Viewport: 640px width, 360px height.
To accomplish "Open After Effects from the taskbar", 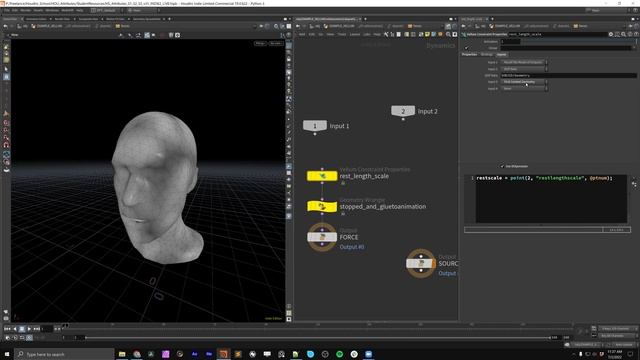I will click(194, 354).
